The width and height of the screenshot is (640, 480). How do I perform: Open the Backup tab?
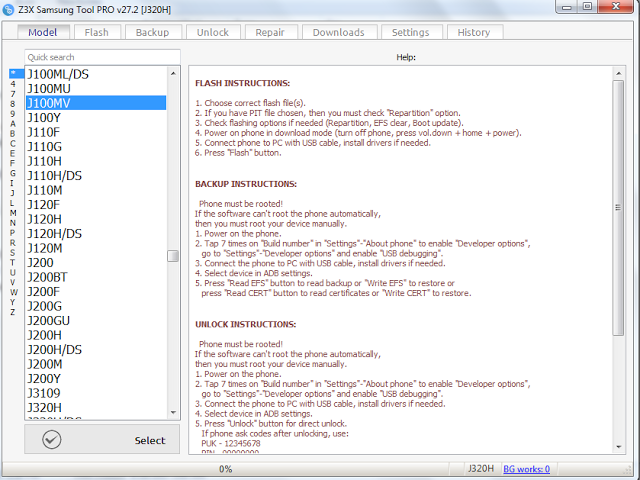coord(152,32)
